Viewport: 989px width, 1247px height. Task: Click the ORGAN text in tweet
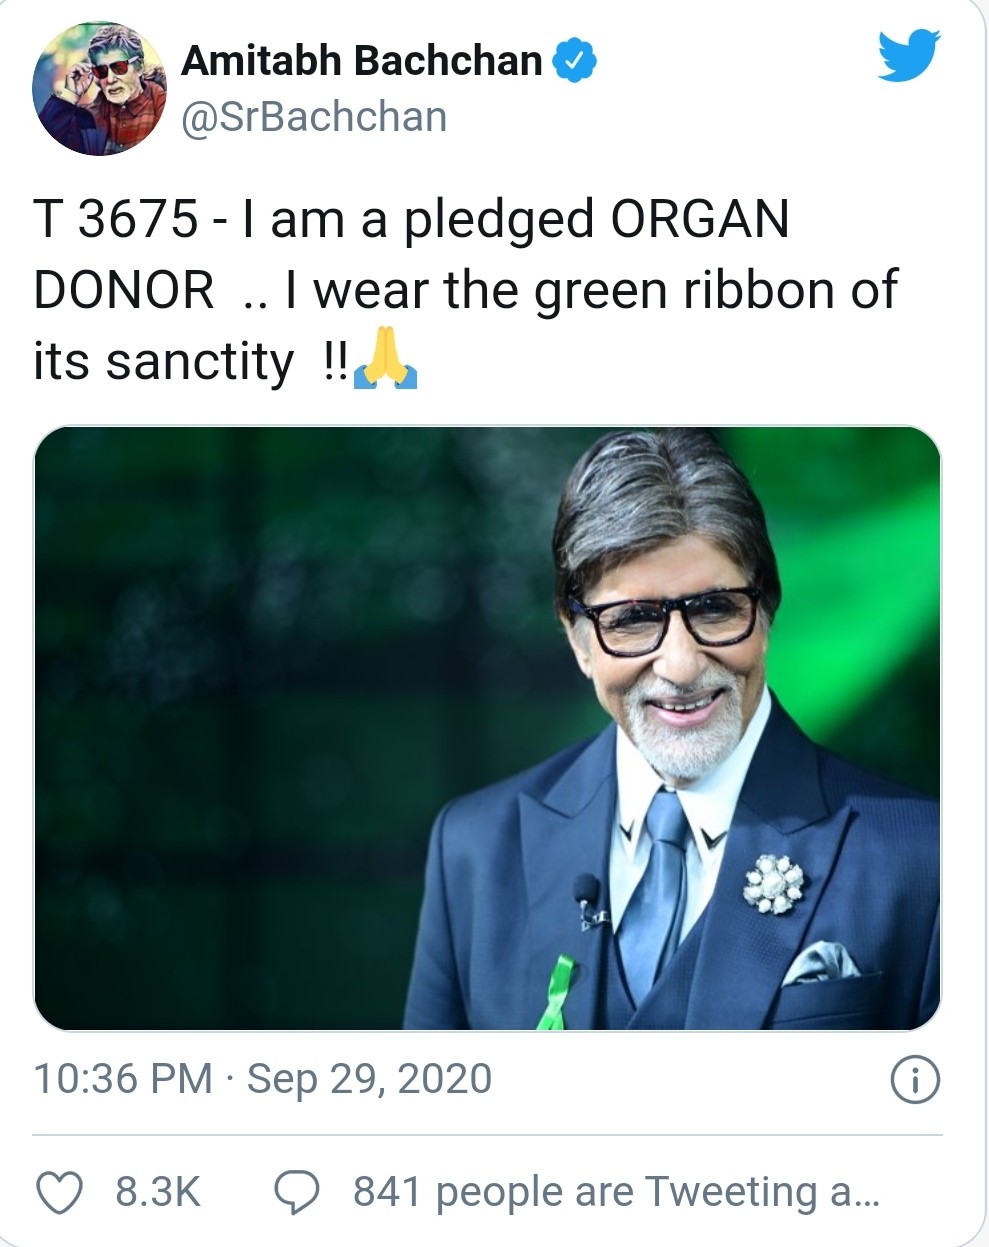coord(699,218)
